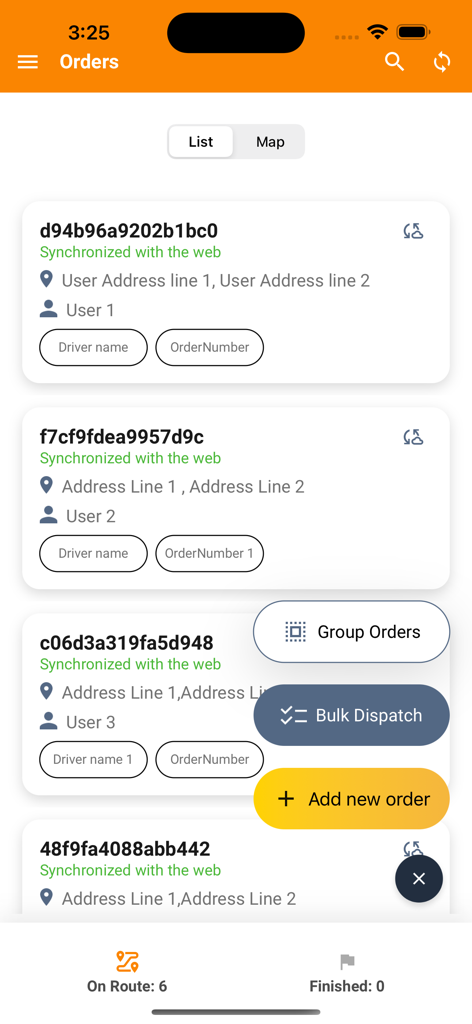The image size is (472, 1024).
Task: Tap the On Route icon in bottom bar
Action: 127,961
